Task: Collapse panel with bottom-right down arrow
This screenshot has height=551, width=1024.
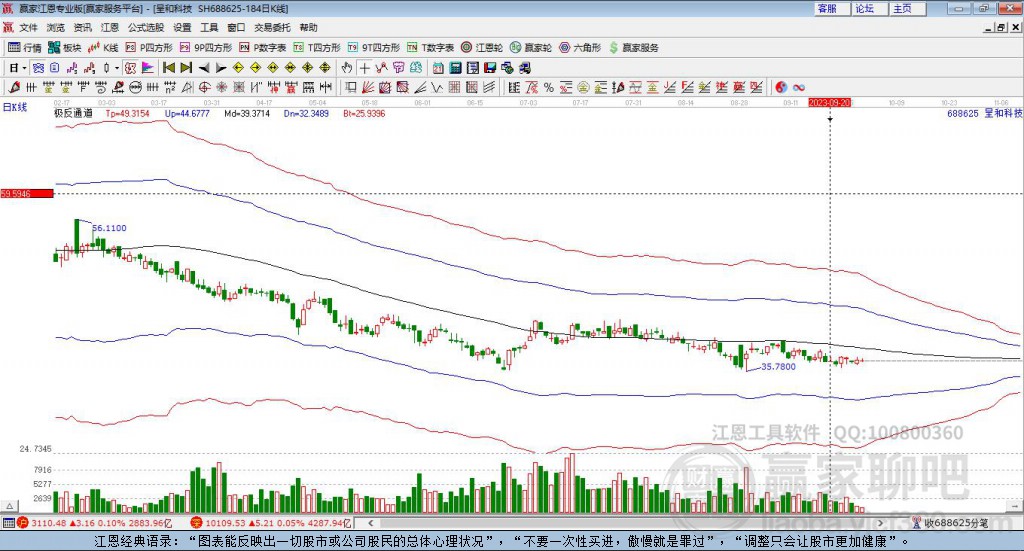Action: pyautogui.click(x=1015, y=507)
